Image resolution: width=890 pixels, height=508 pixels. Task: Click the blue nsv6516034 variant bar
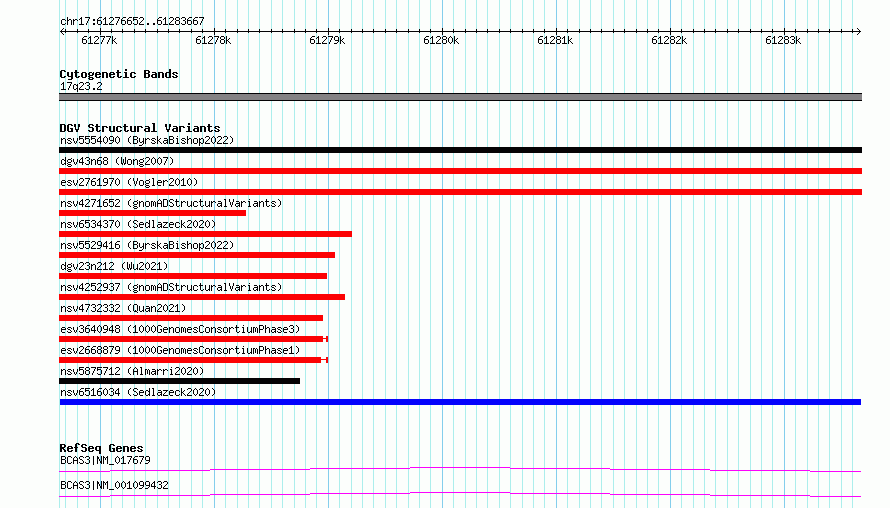[460, 402]
